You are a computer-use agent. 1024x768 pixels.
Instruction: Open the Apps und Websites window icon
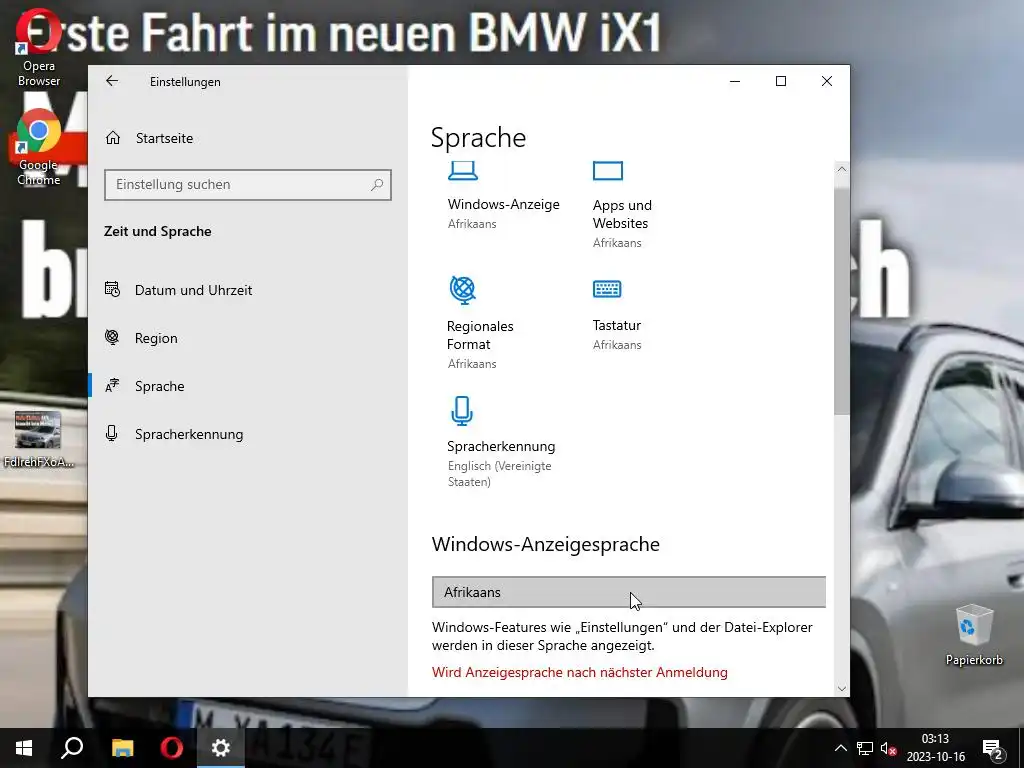click(x=607, y=171)
